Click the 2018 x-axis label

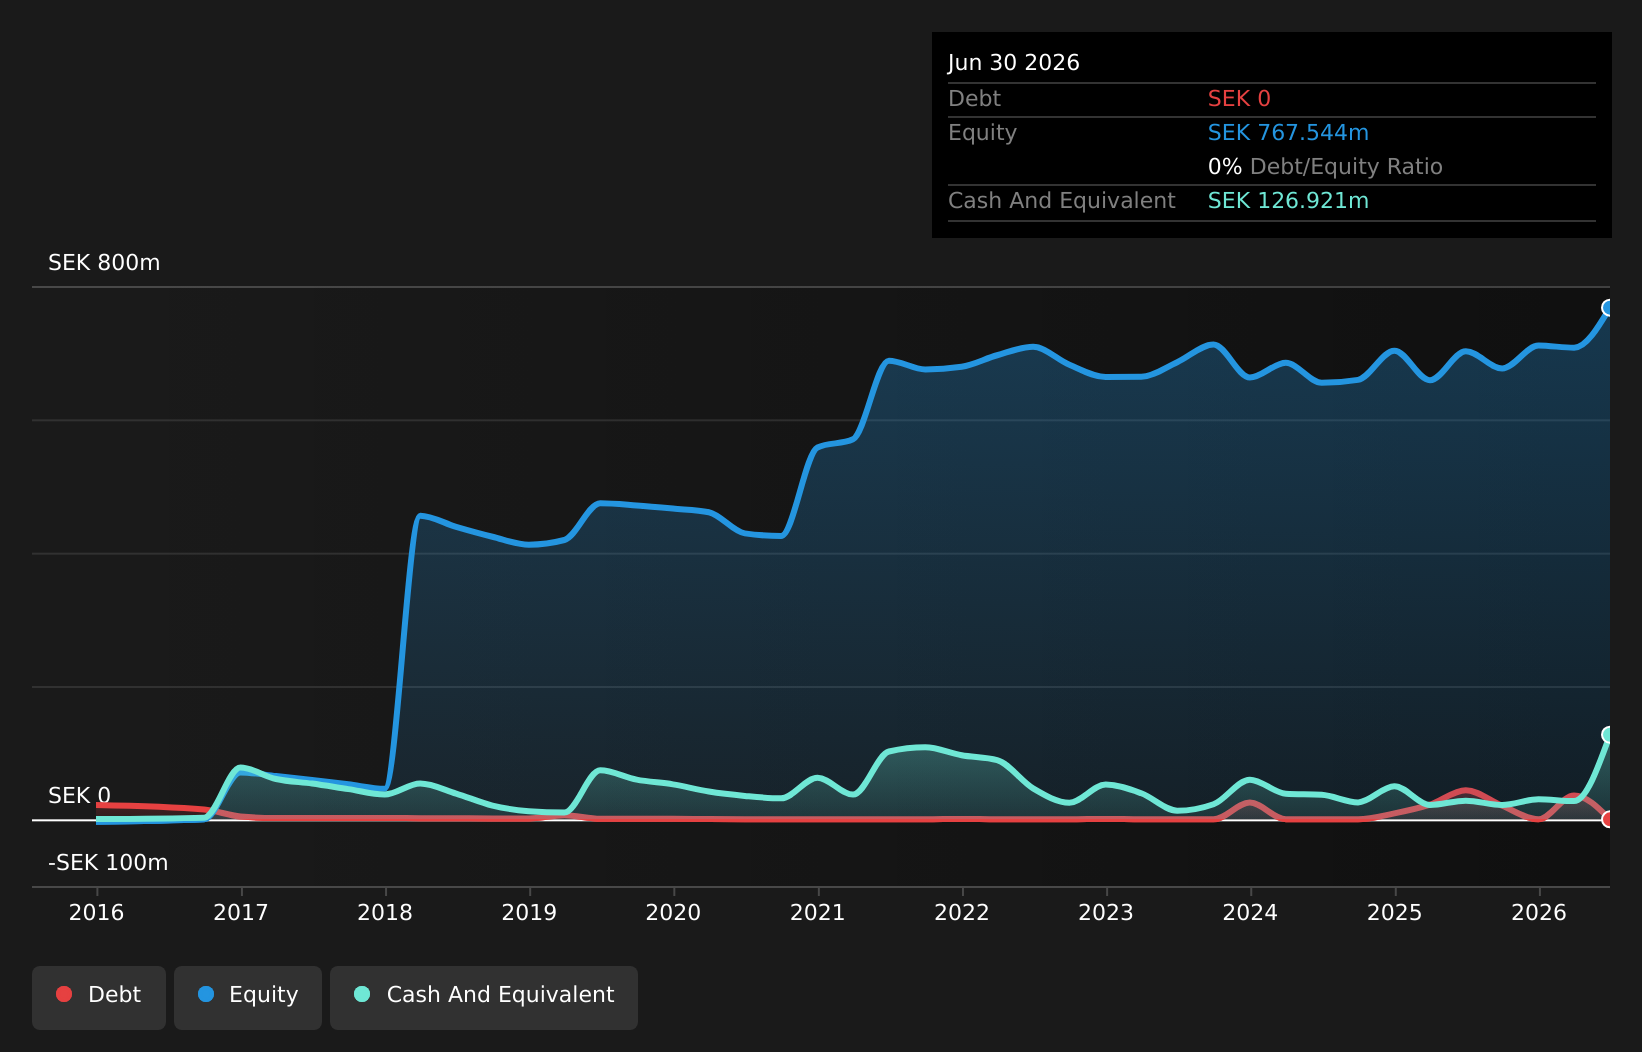point(385,912)
